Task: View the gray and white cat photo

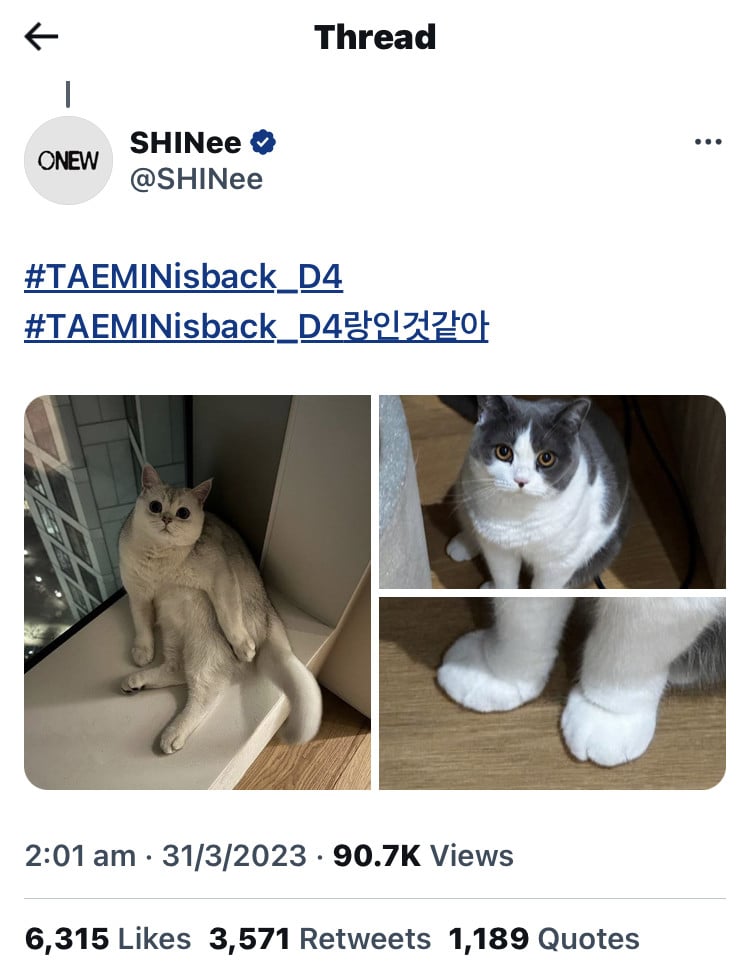Action: tap(552, 491)
